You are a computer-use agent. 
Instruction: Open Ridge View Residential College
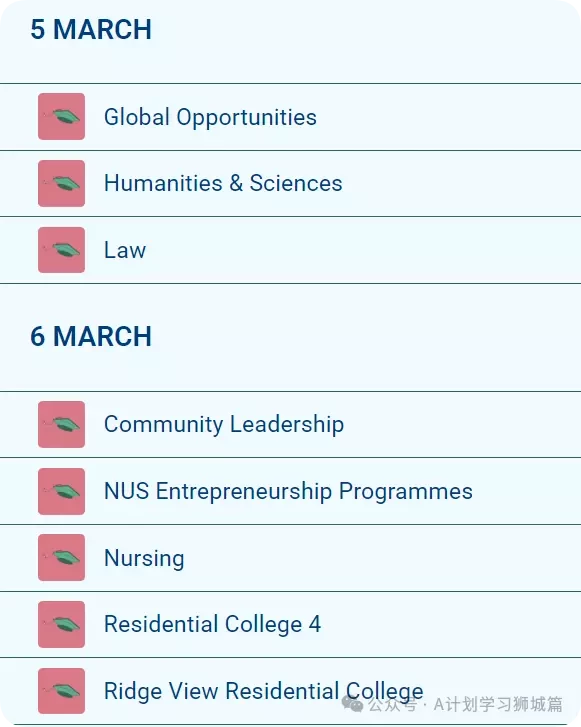coord(290,691)
